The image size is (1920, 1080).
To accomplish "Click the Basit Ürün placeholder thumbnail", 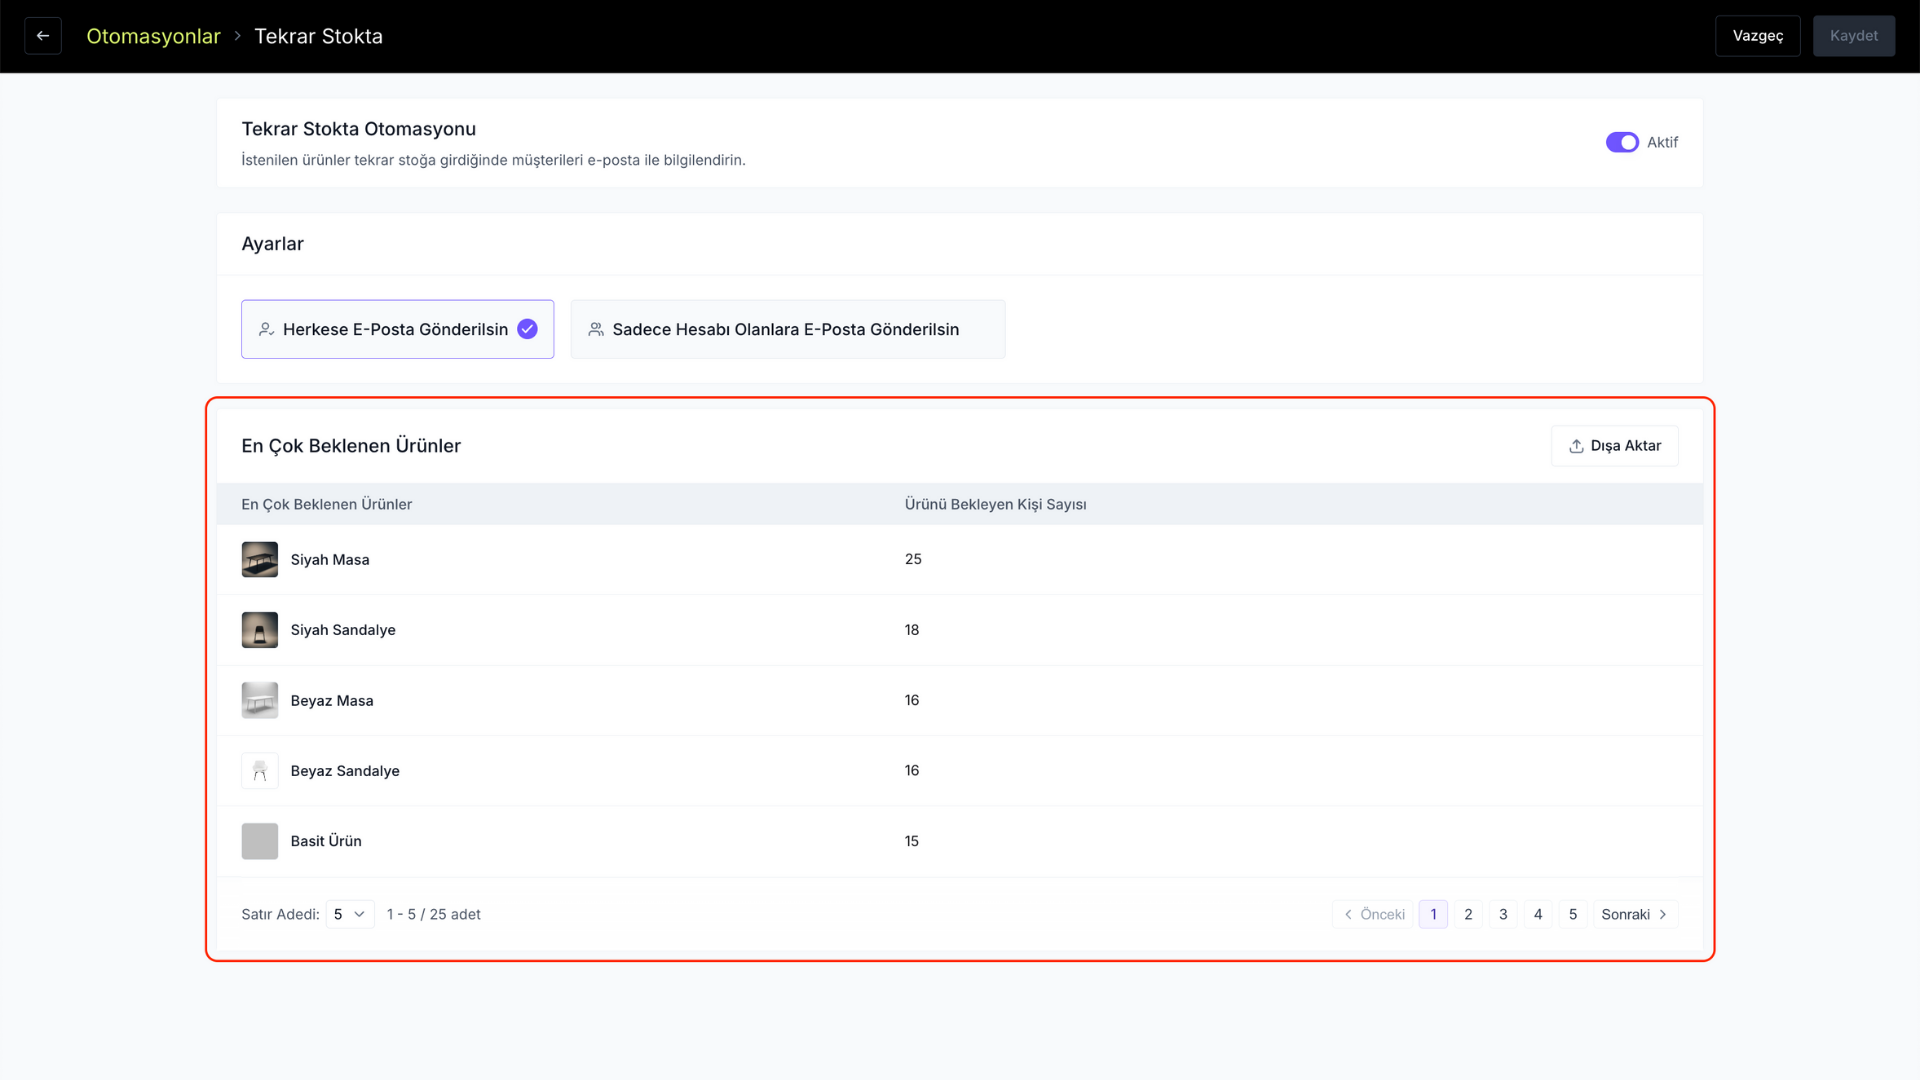I will click(x=260, y=841).
